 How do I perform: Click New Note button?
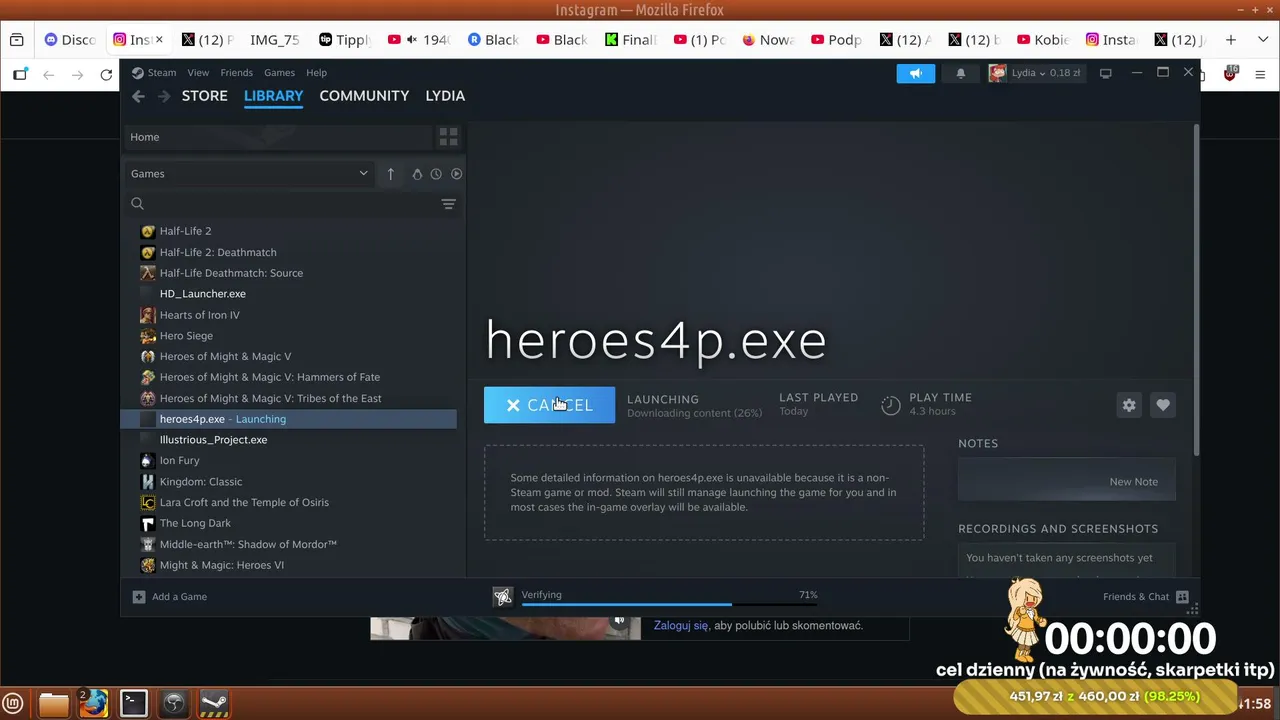pyautogui.click(x=1066, y=481)
